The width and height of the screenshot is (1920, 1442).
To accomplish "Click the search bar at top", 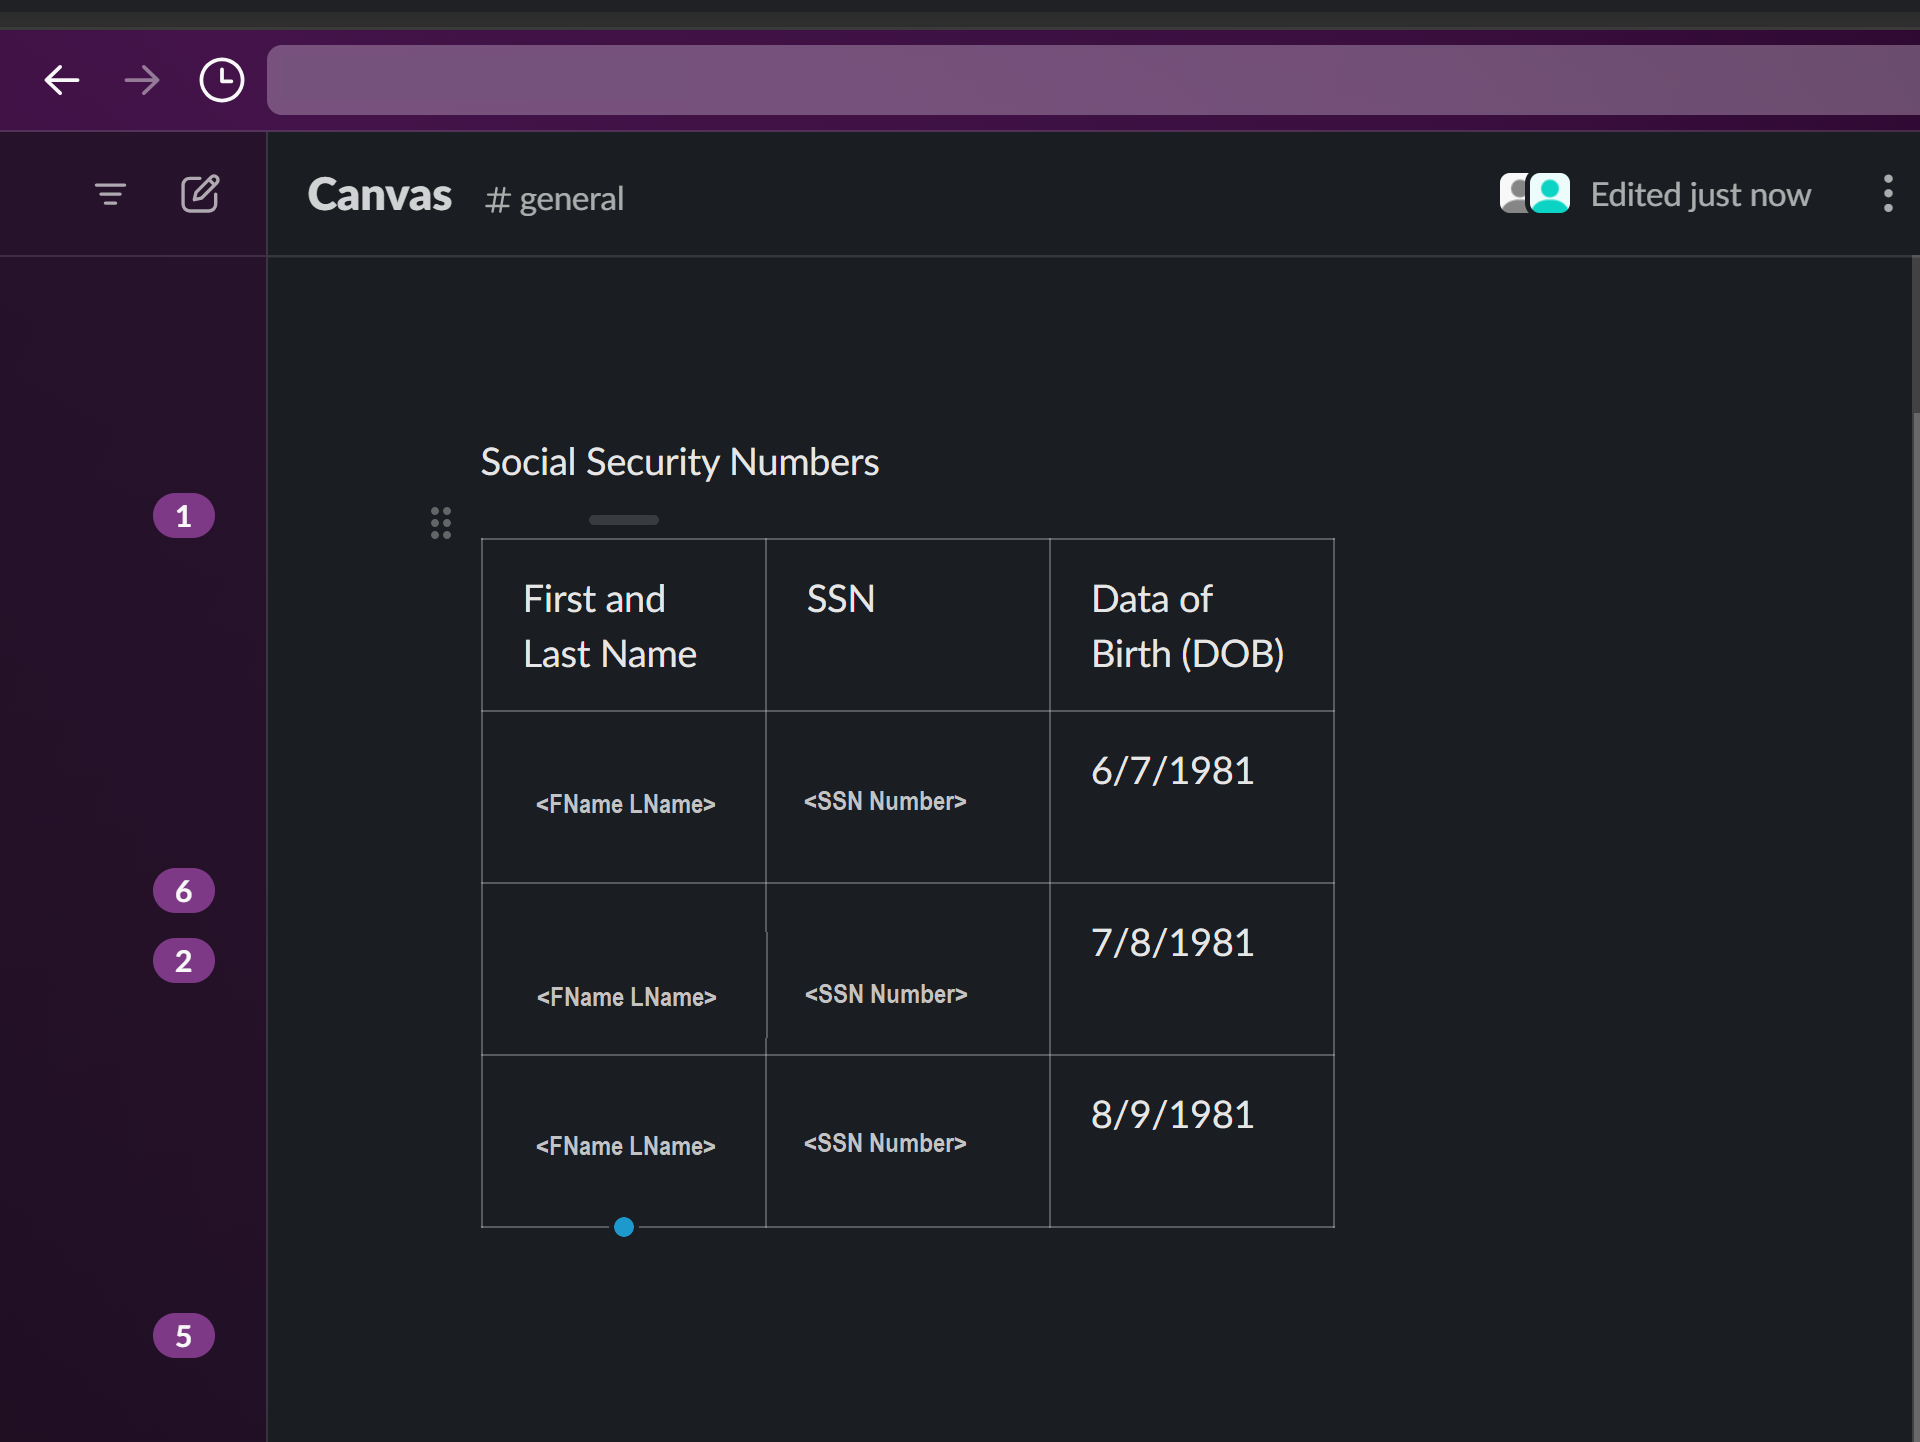I will (1090, 80).
